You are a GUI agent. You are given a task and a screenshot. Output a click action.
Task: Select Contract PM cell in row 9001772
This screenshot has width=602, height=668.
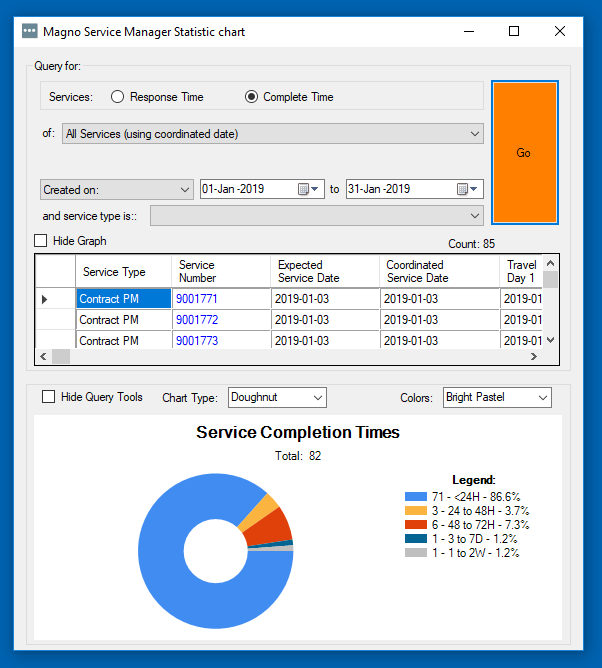click(x=124, y=320)
